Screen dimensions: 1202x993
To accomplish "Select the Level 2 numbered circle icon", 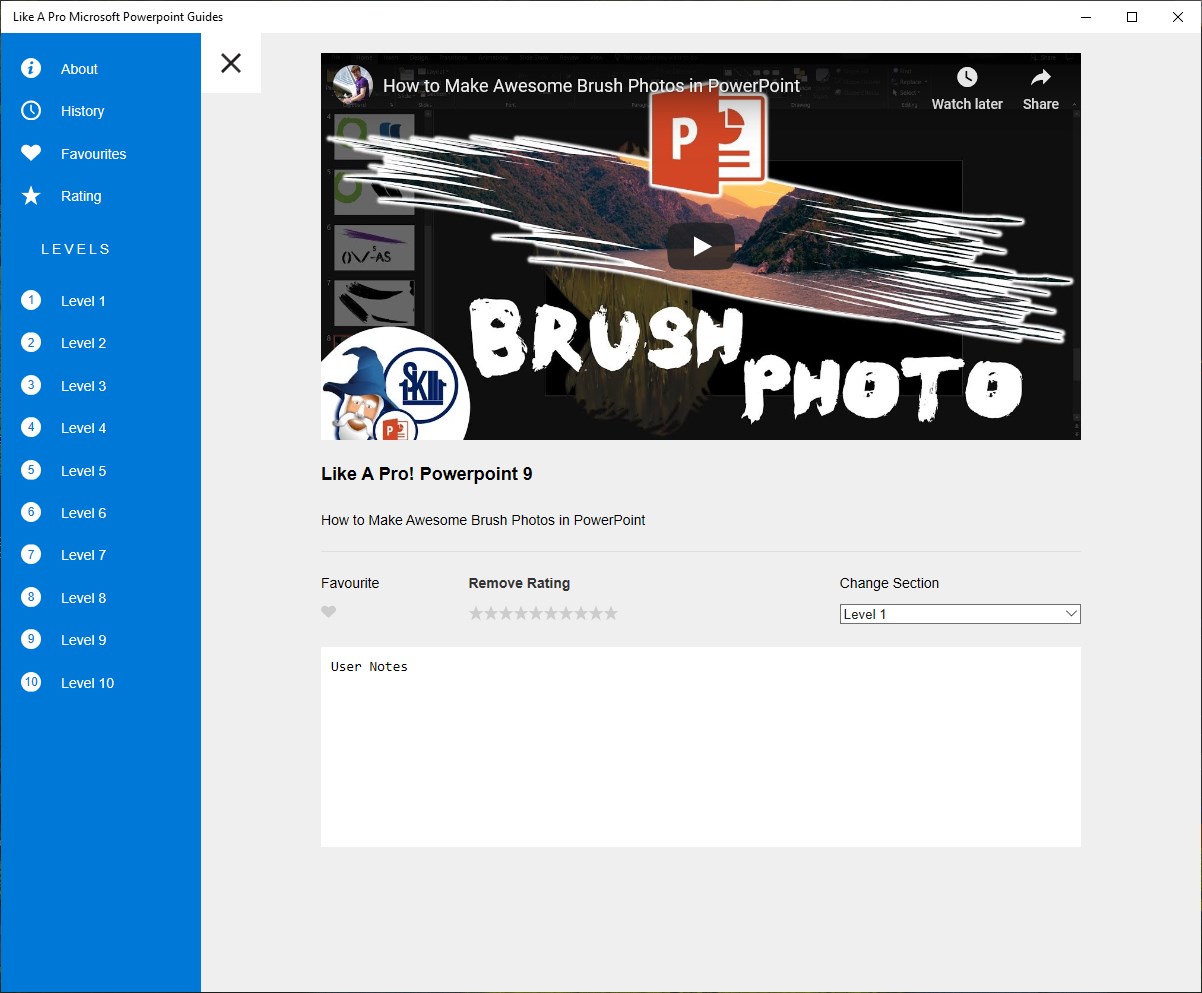I will 31,343.
